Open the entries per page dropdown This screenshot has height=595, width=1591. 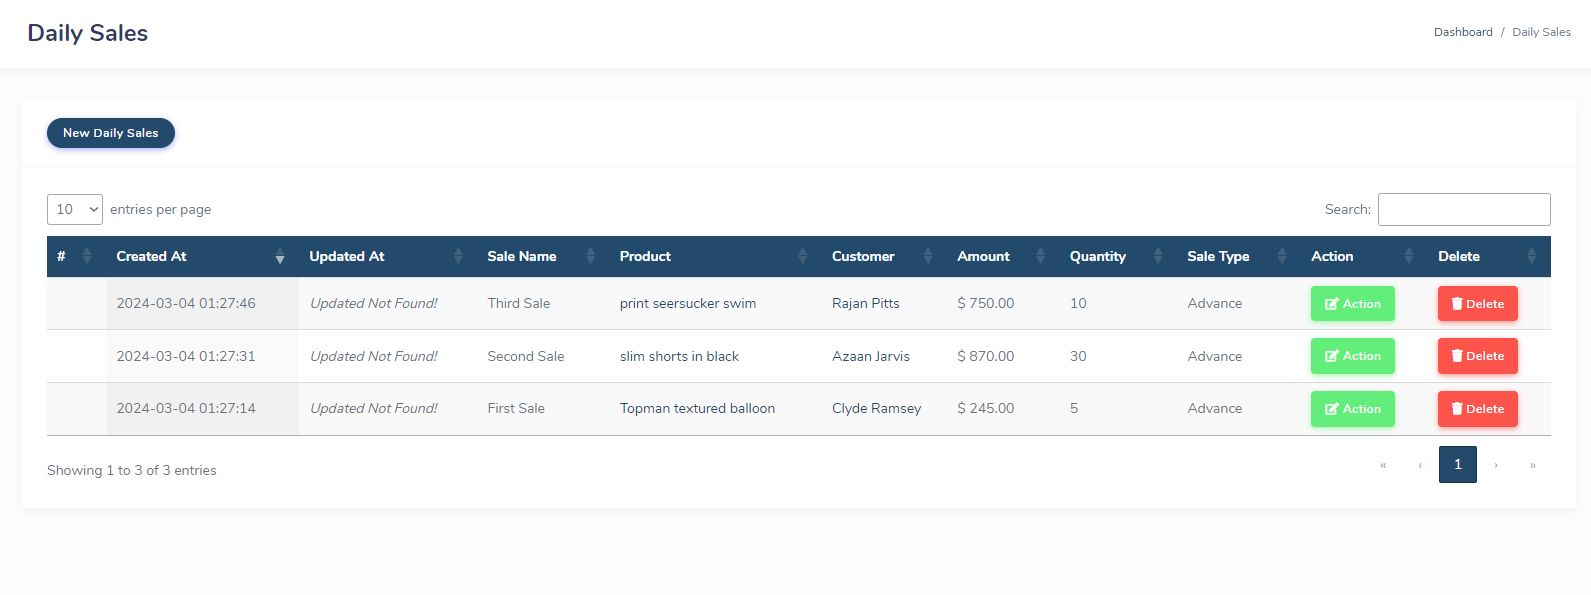coord(75,209)
